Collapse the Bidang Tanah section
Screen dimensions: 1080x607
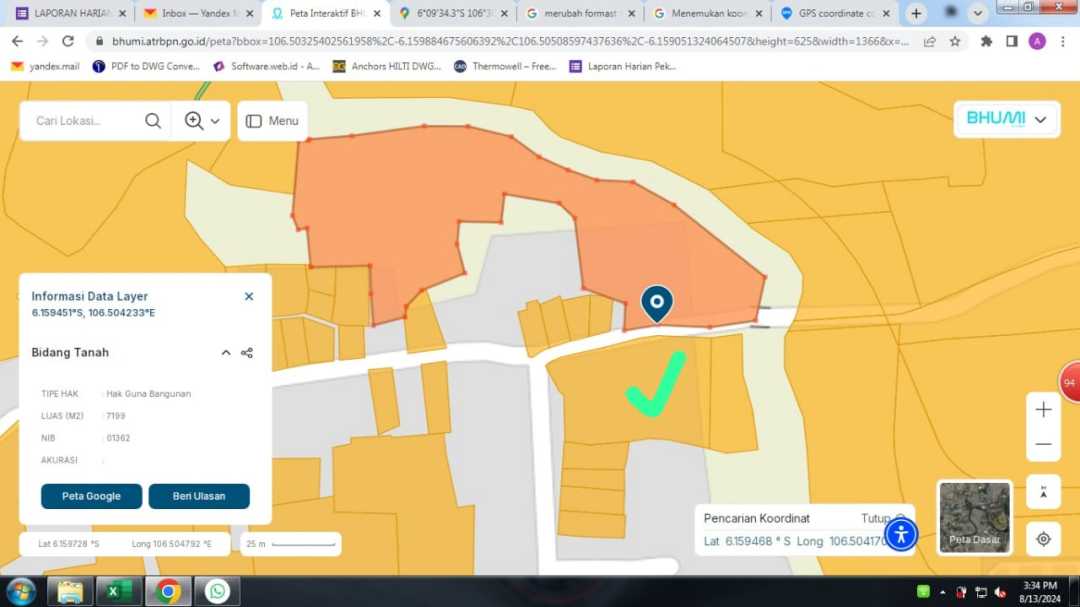click(x=226, y=353)
